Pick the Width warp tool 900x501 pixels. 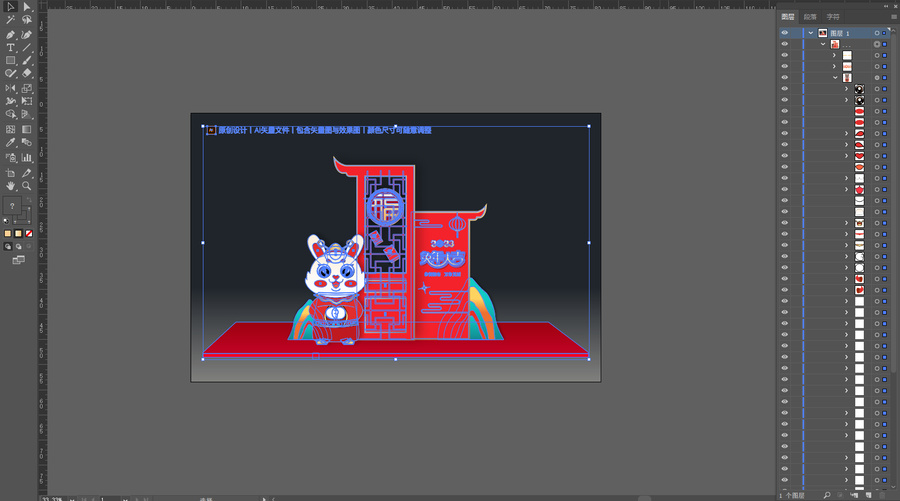(10, 101)
